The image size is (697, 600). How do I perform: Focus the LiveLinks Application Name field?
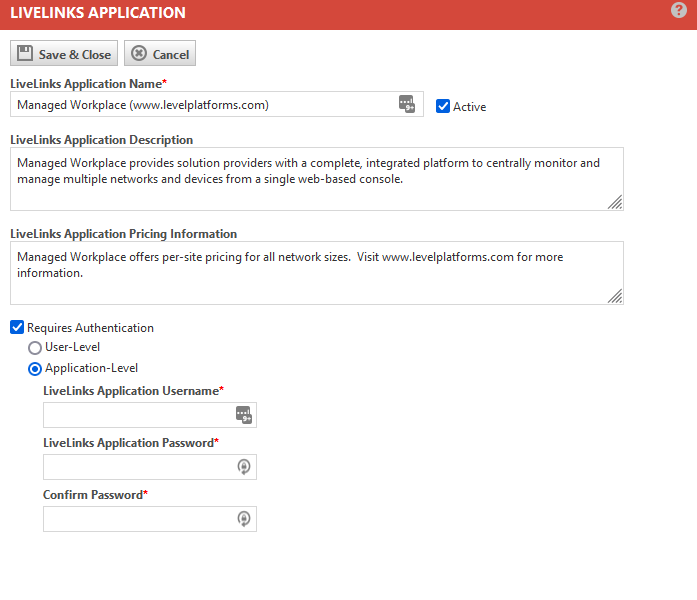217,104
